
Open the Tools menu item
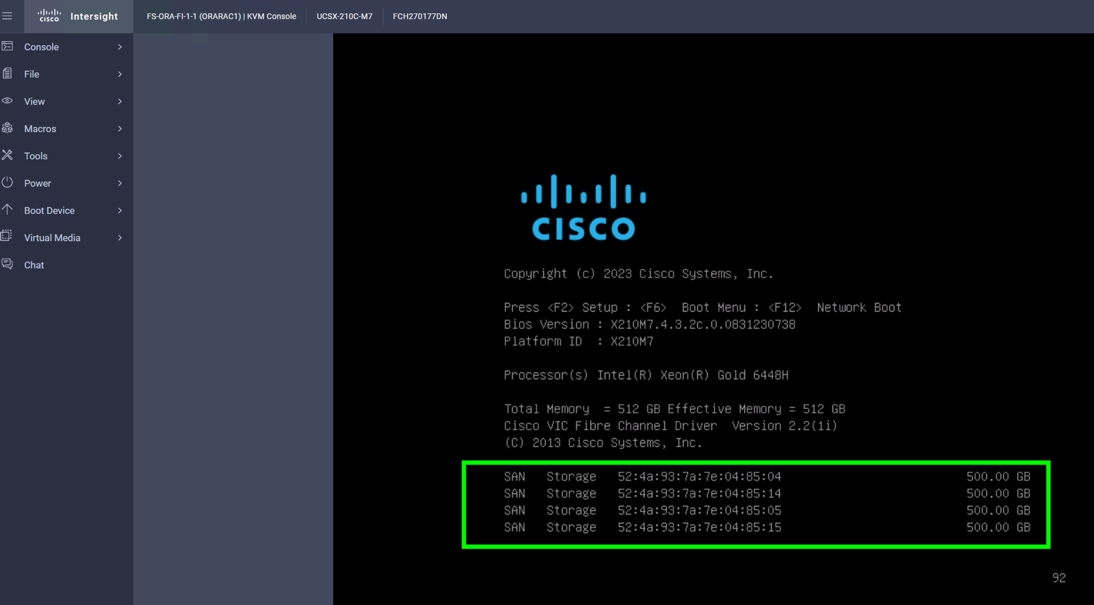point(66,156)
